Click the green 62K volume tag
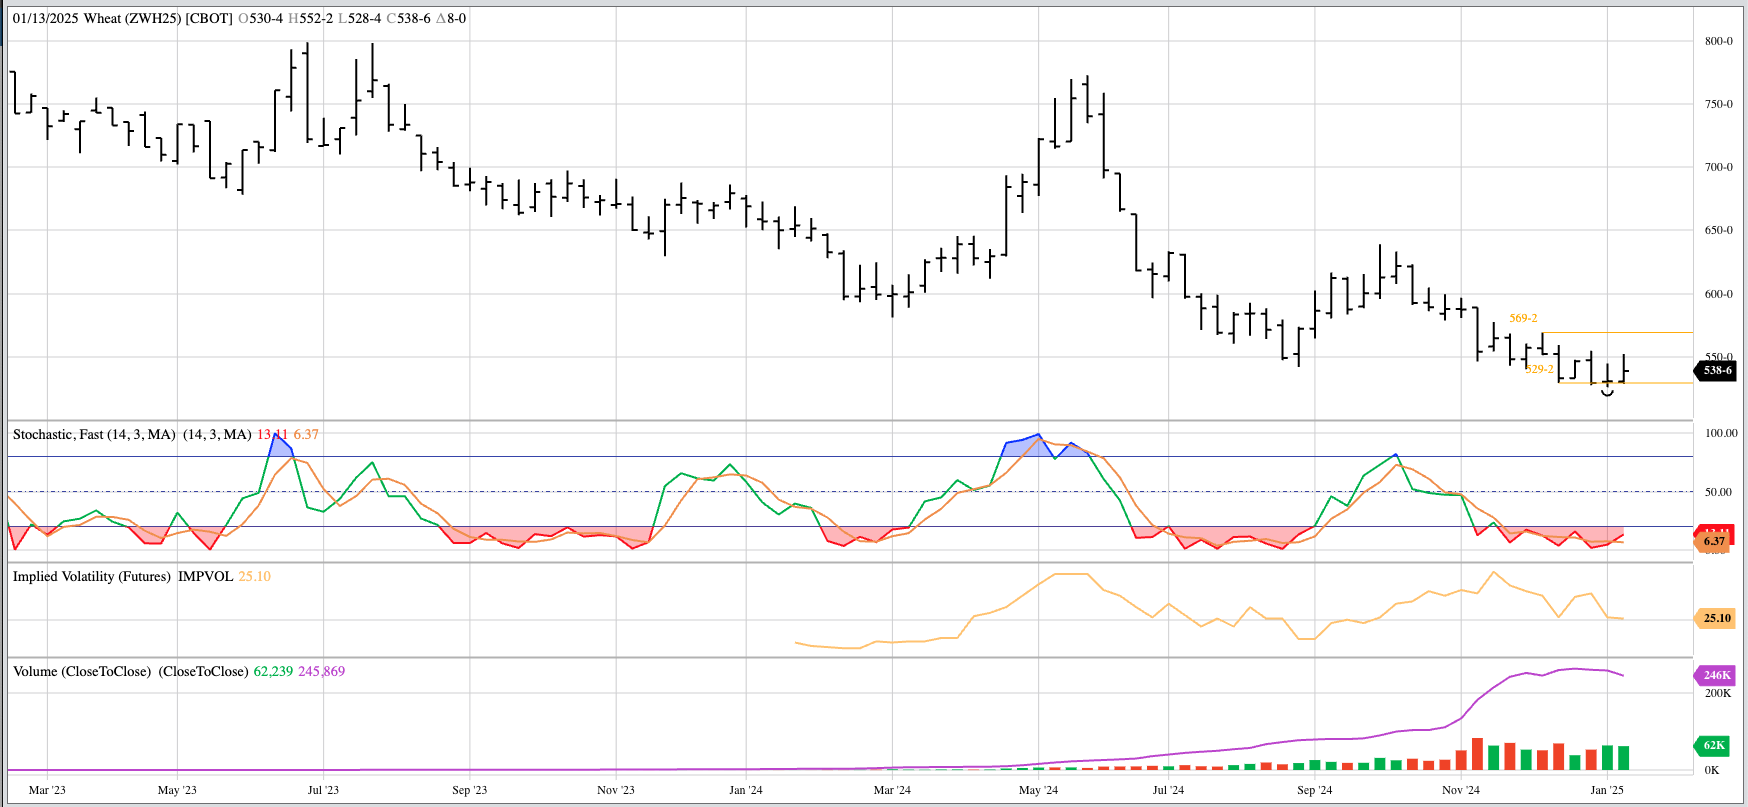The height and width of the screenshot is (807, 1748). 1714,745
